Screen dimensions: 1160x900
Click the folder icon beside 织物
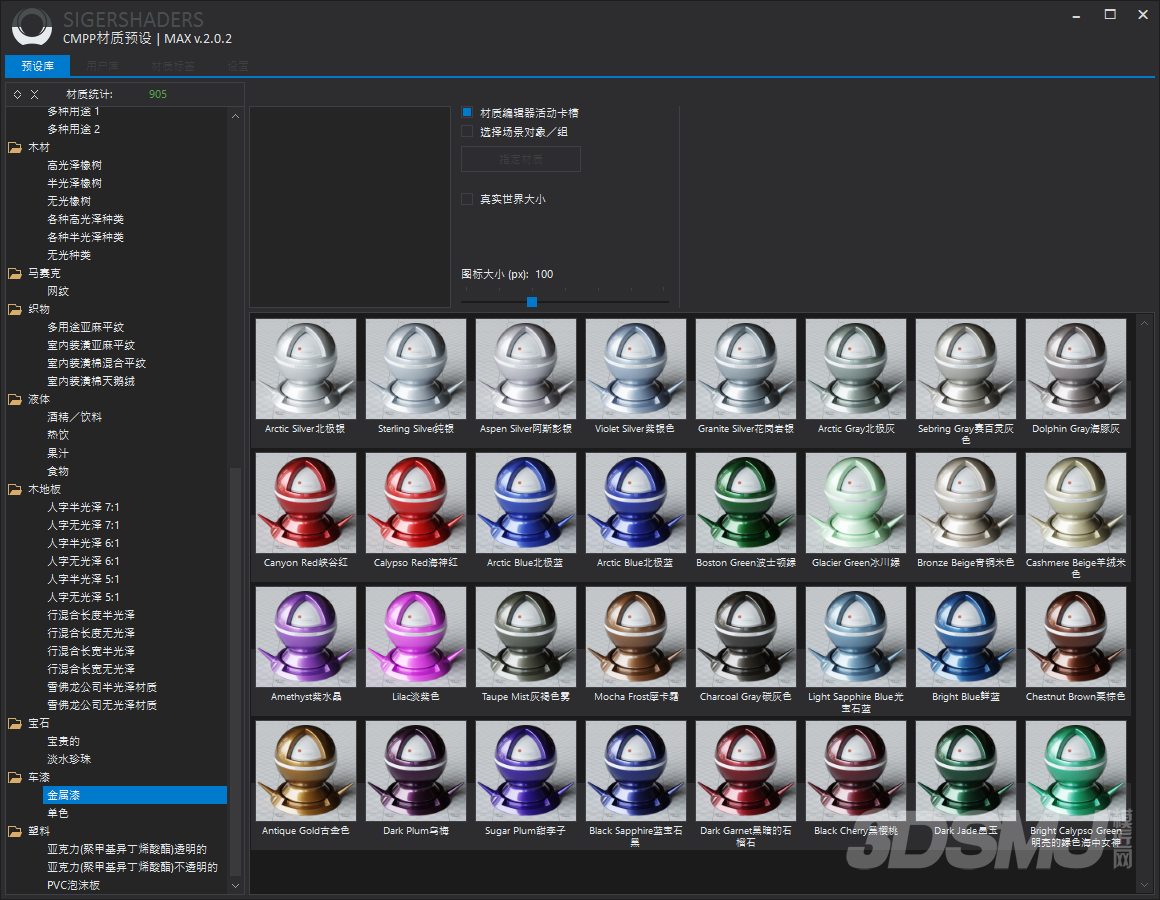15,309
